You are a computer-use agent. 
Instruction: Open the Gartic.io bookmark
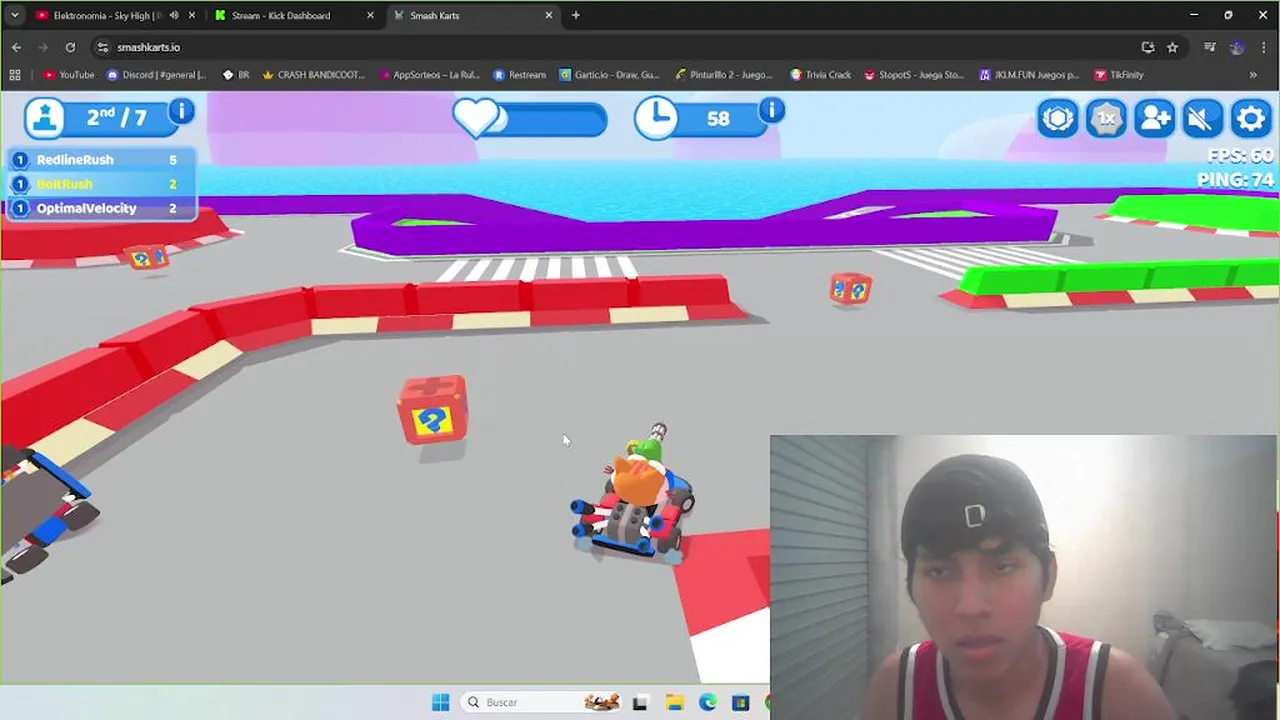[609, 75]
